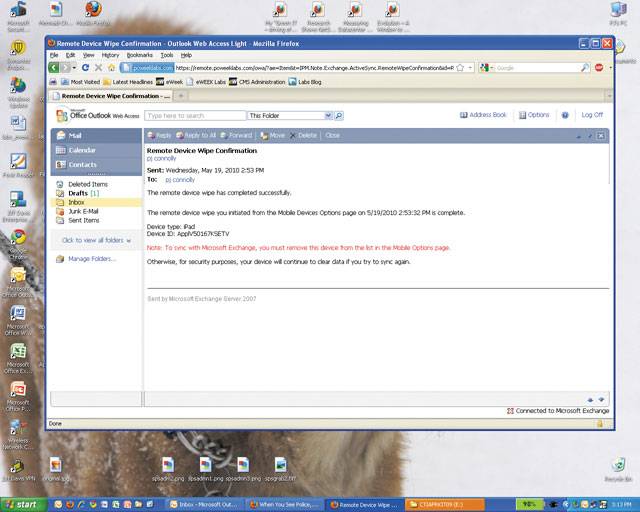The width and height of the screenshot is (640, 512).
Task: Reload the page with the blue refresh icon
Action: 85,67
